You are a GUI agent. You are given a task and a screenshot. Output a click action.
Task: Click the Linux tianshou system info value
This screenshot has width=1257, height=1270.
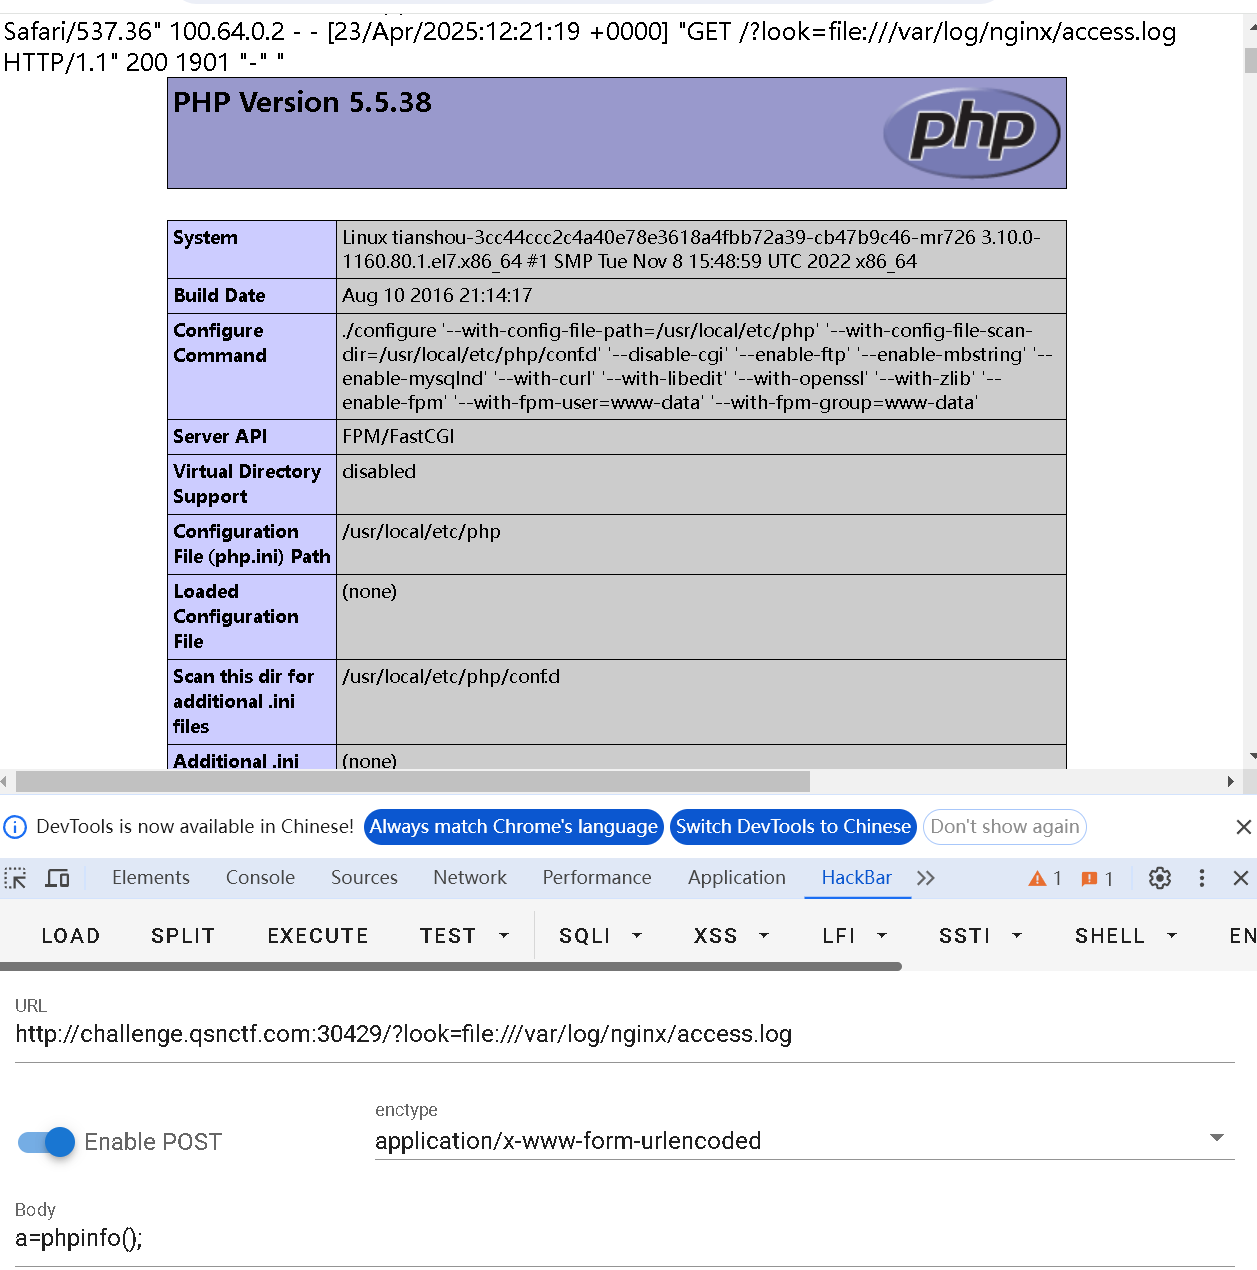point(691,249)
